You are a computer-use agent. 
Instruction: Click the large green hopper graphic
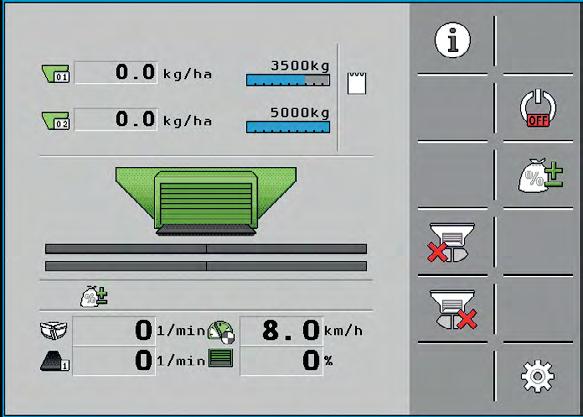click(x=206, y=201)
